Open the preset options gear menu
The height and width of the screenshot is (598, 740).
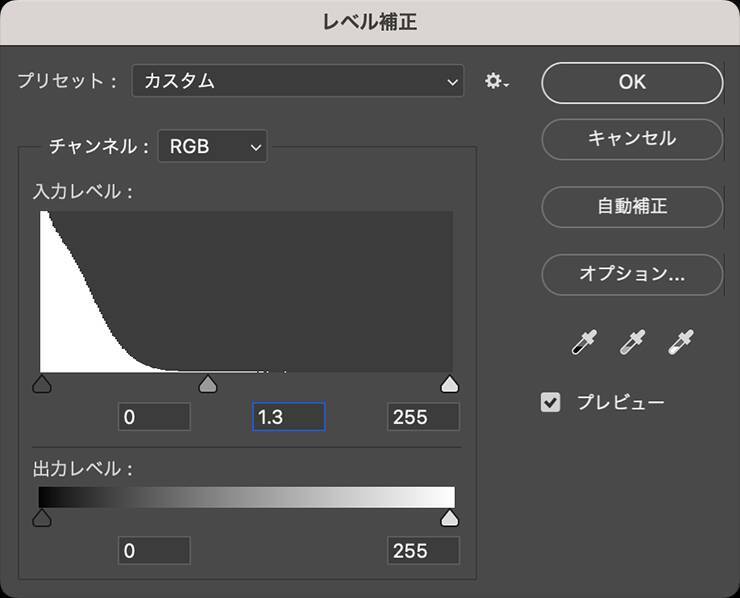tap(496, 82)
